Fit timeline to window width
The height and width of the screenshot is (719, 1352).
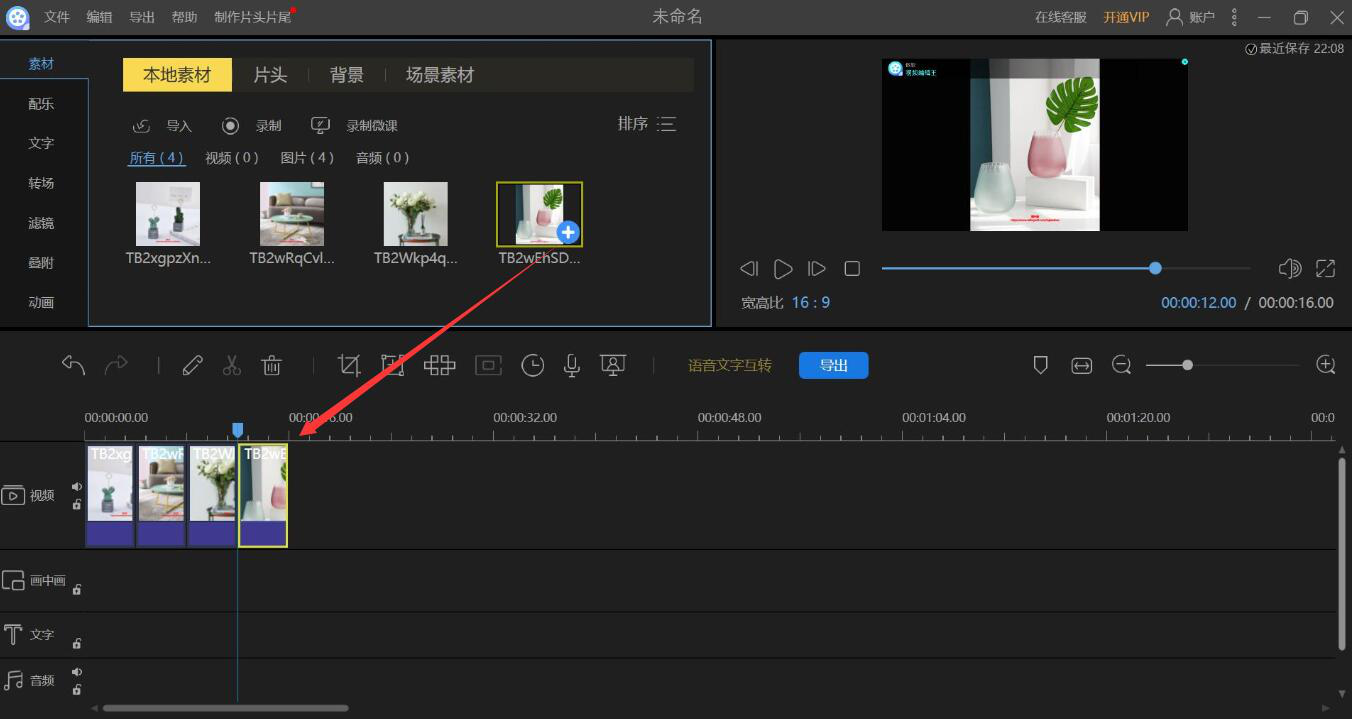tap(1081, 365)
